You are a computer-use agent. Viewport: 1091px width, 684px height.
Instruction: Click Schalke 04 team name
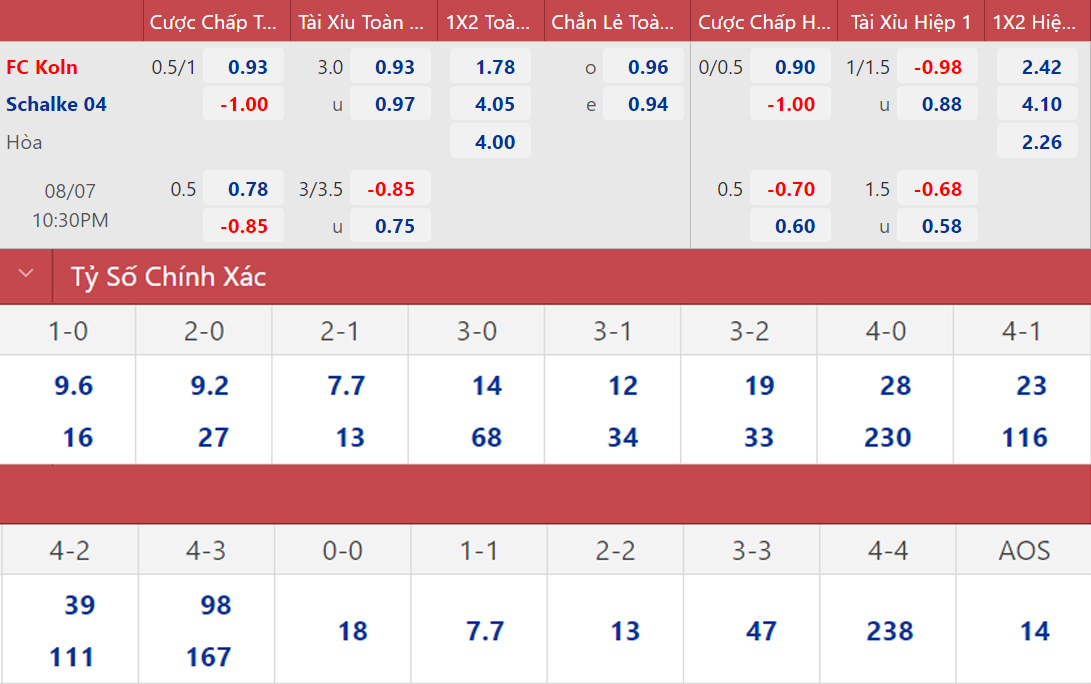(x=56, y=104)
